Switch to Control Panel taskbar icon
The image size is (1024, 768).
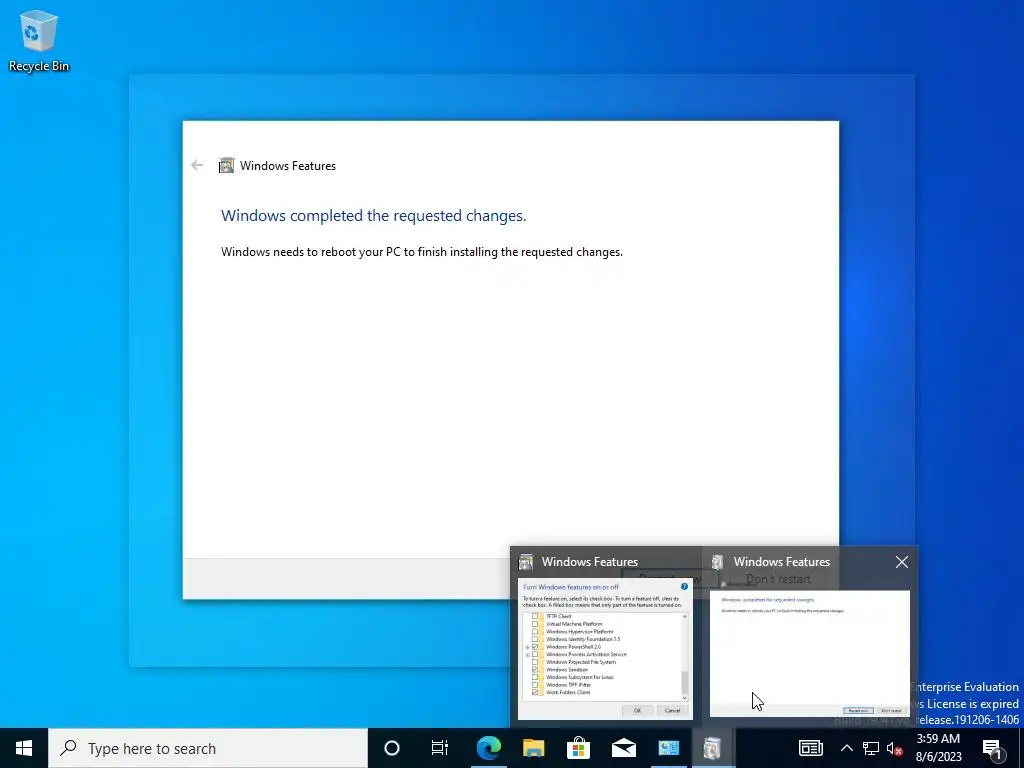tap(669, 748)
